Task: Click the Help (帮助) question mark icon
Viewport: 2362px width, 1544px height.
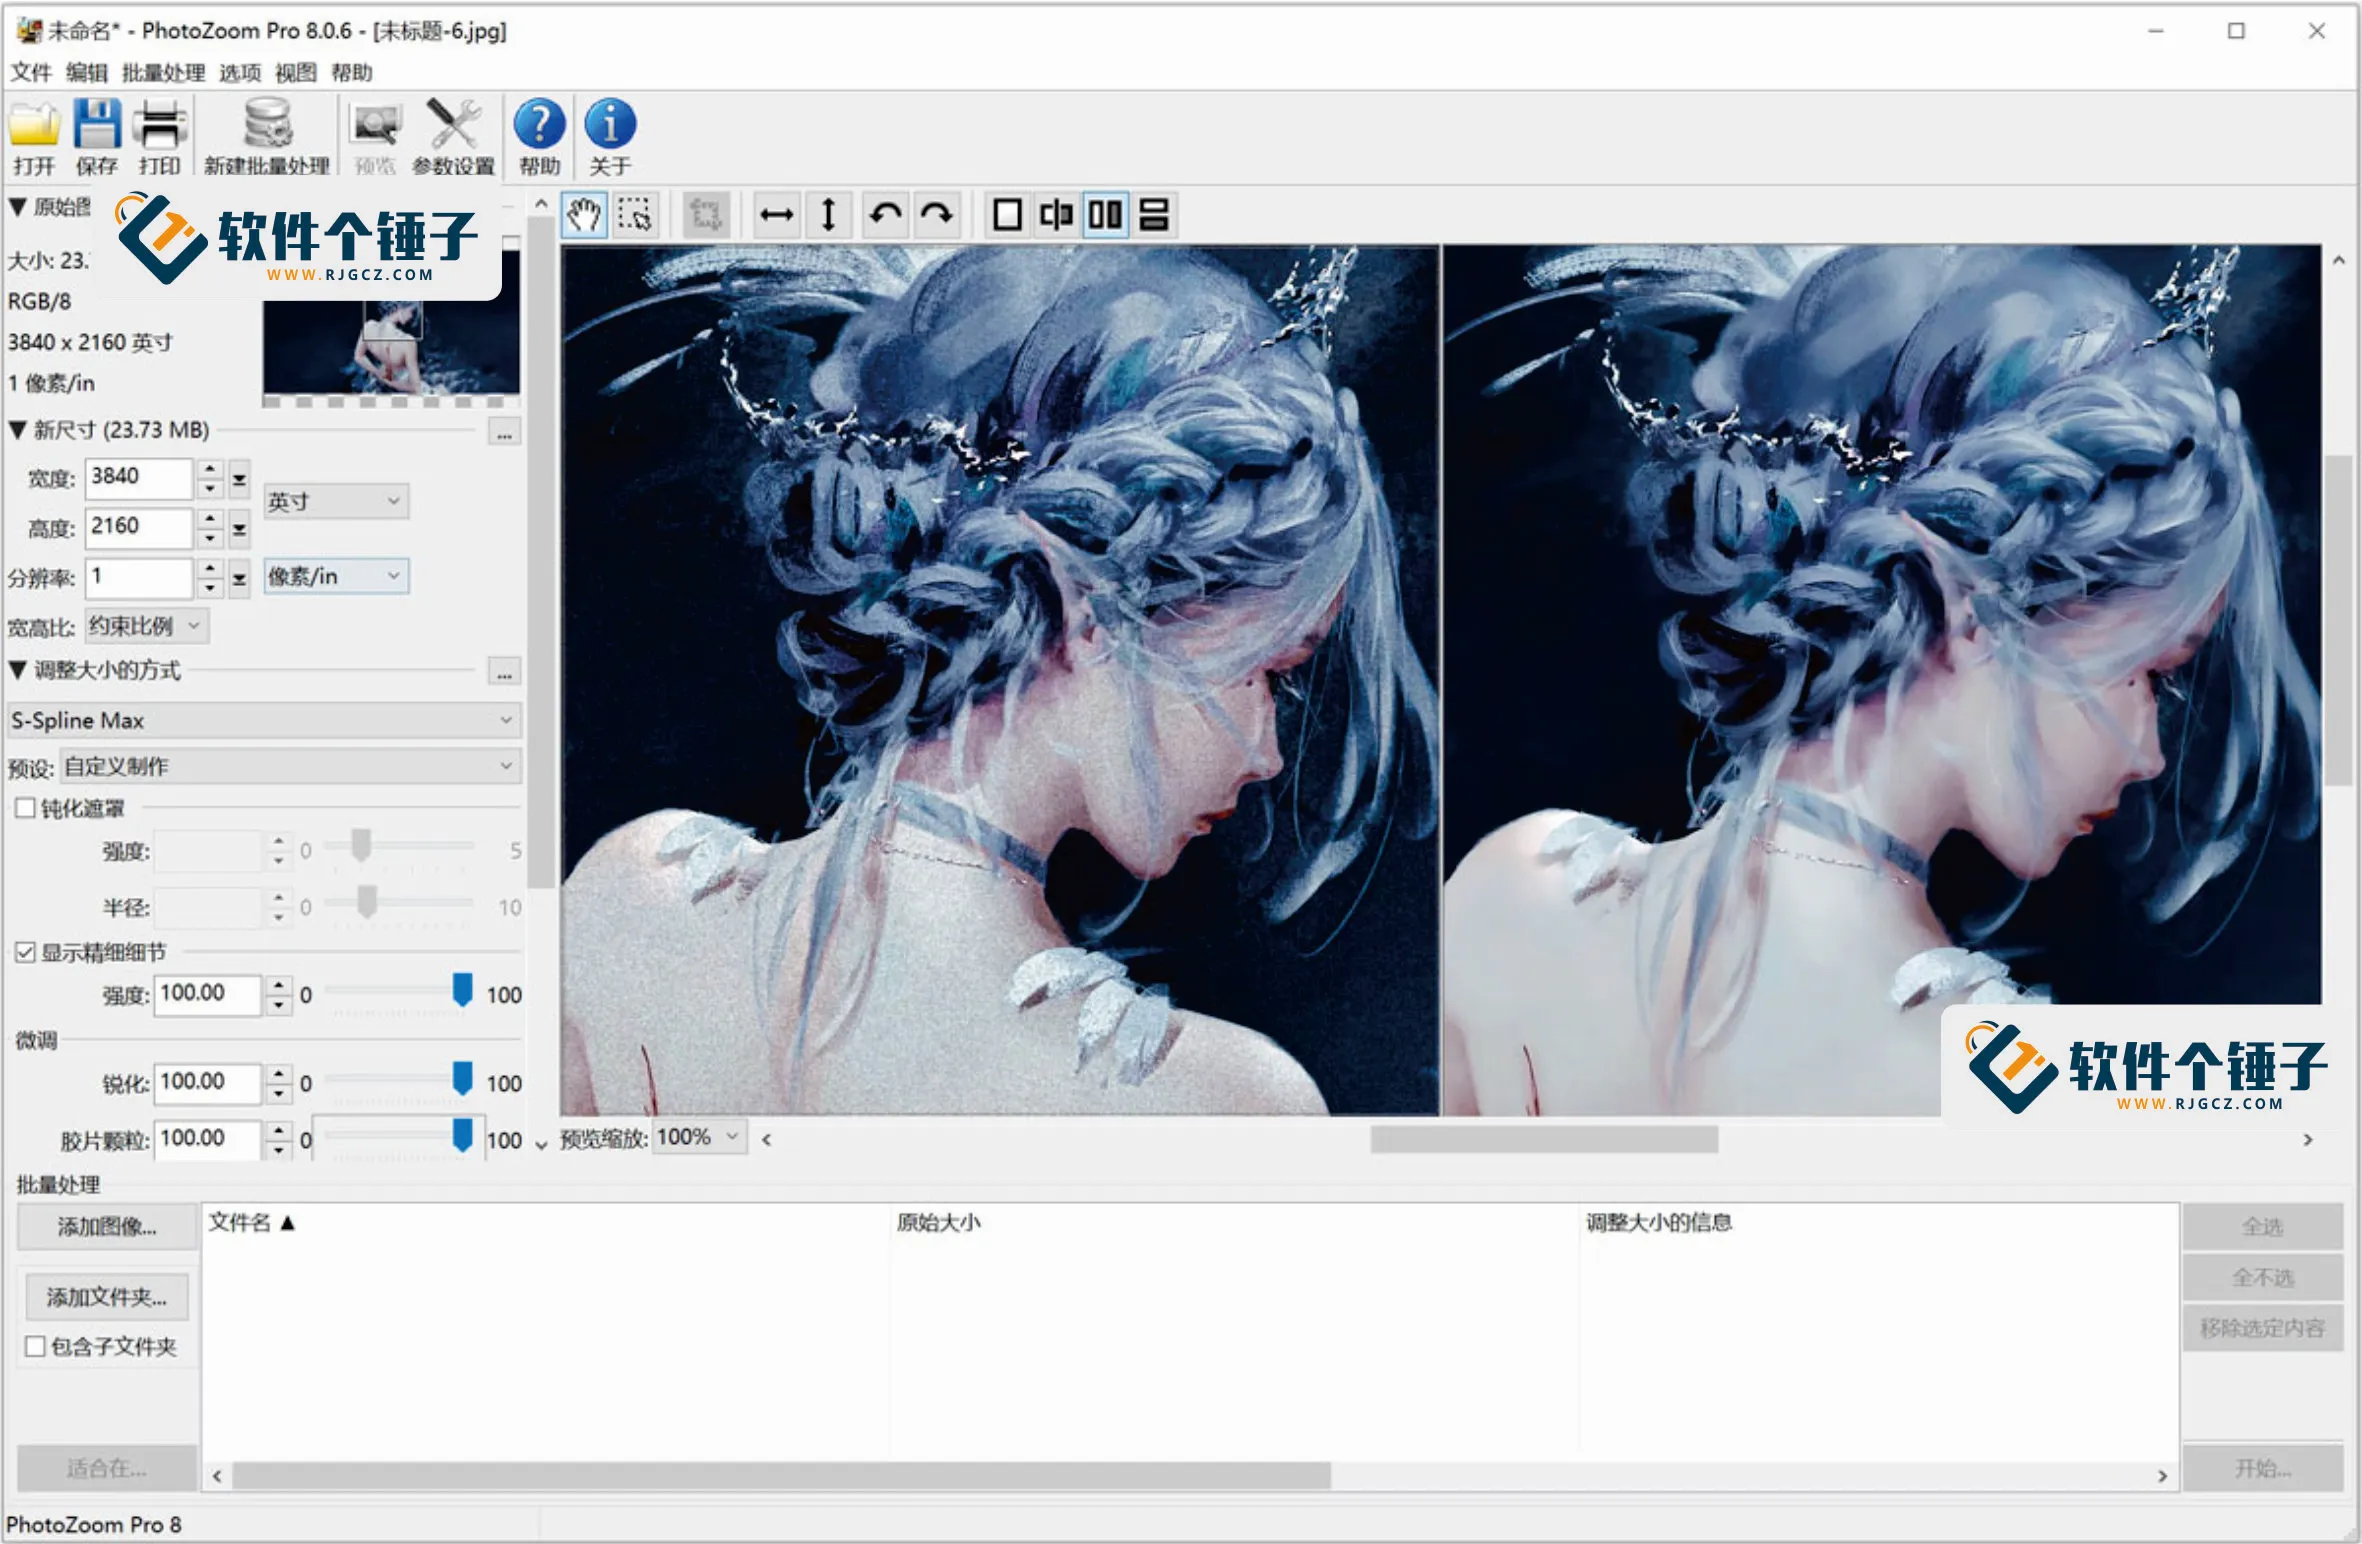Action: (x=539, y=125)
